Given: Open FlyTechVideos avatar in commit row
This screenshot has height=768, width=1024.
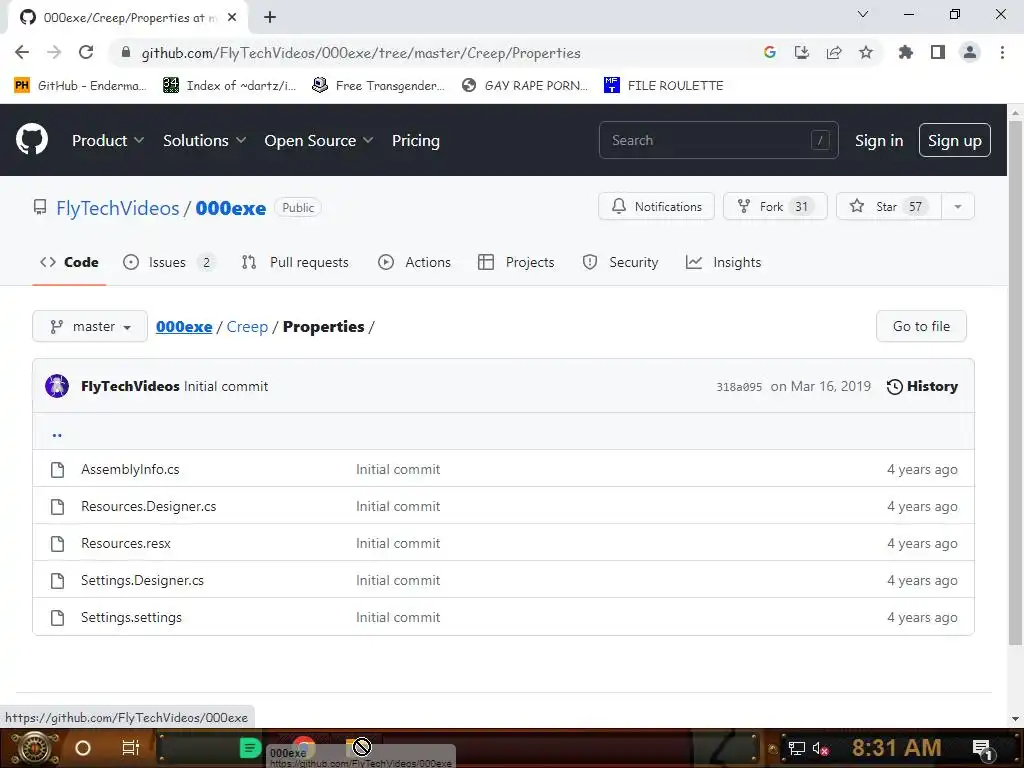Looking at the screenshot, I should (57, 386).
